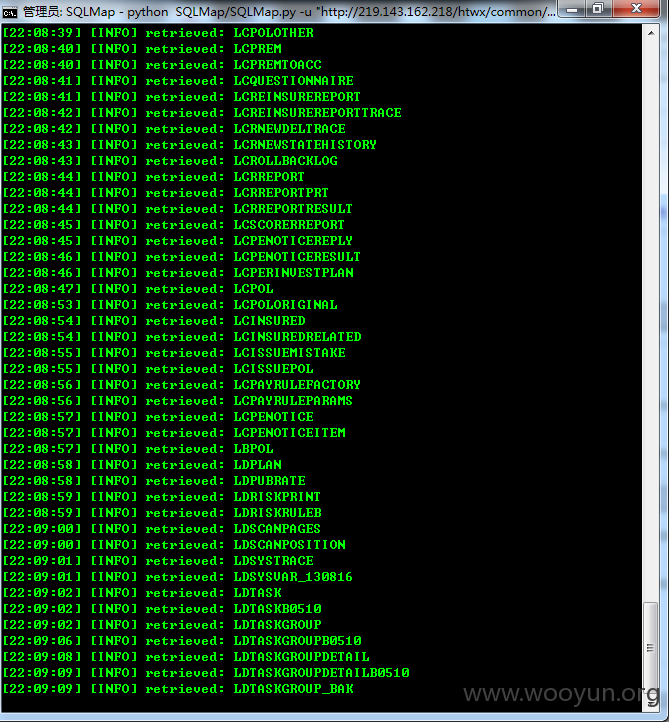The width and height of the screenshot is (669, 722).
Task: Select the line LCPENOTICERESULT
Action: 182,257
